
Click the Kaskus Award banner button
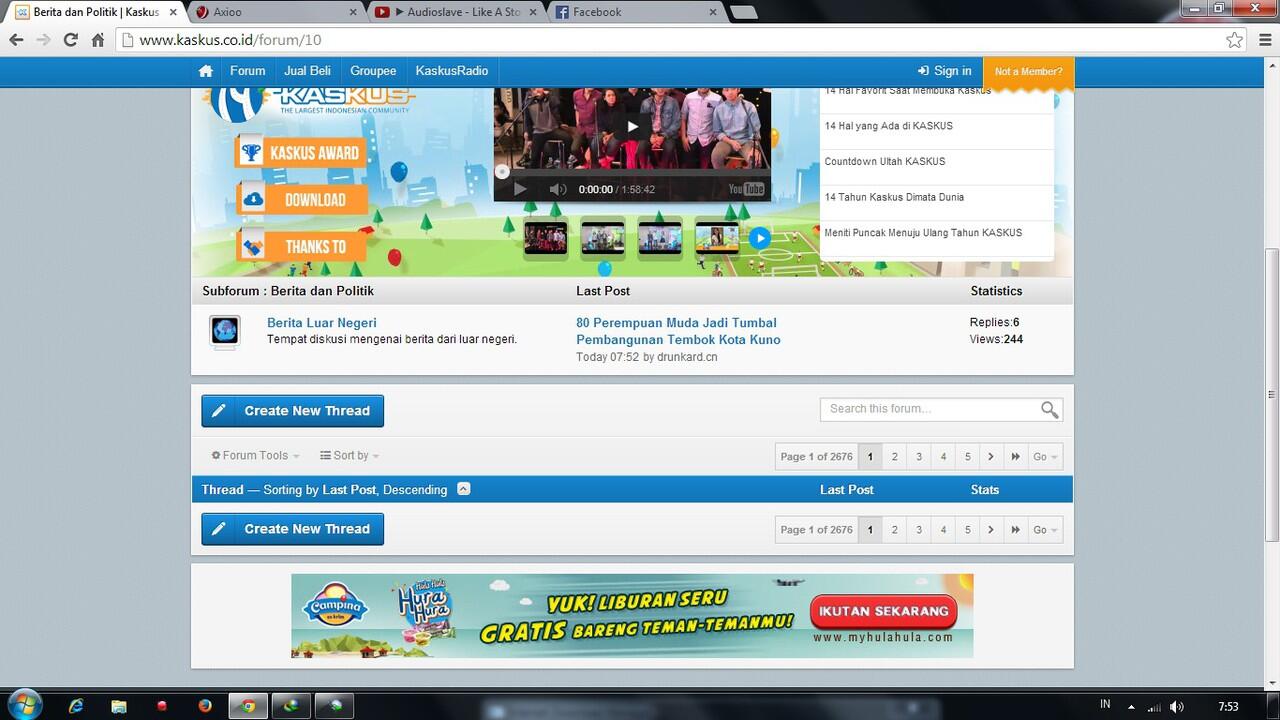[301, 153]
